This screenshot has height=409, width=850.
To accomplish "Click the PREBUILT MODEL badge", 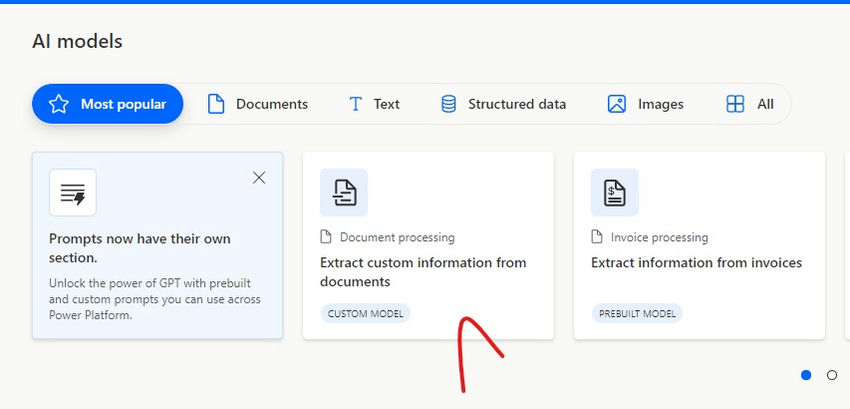I will pos(637,314).
